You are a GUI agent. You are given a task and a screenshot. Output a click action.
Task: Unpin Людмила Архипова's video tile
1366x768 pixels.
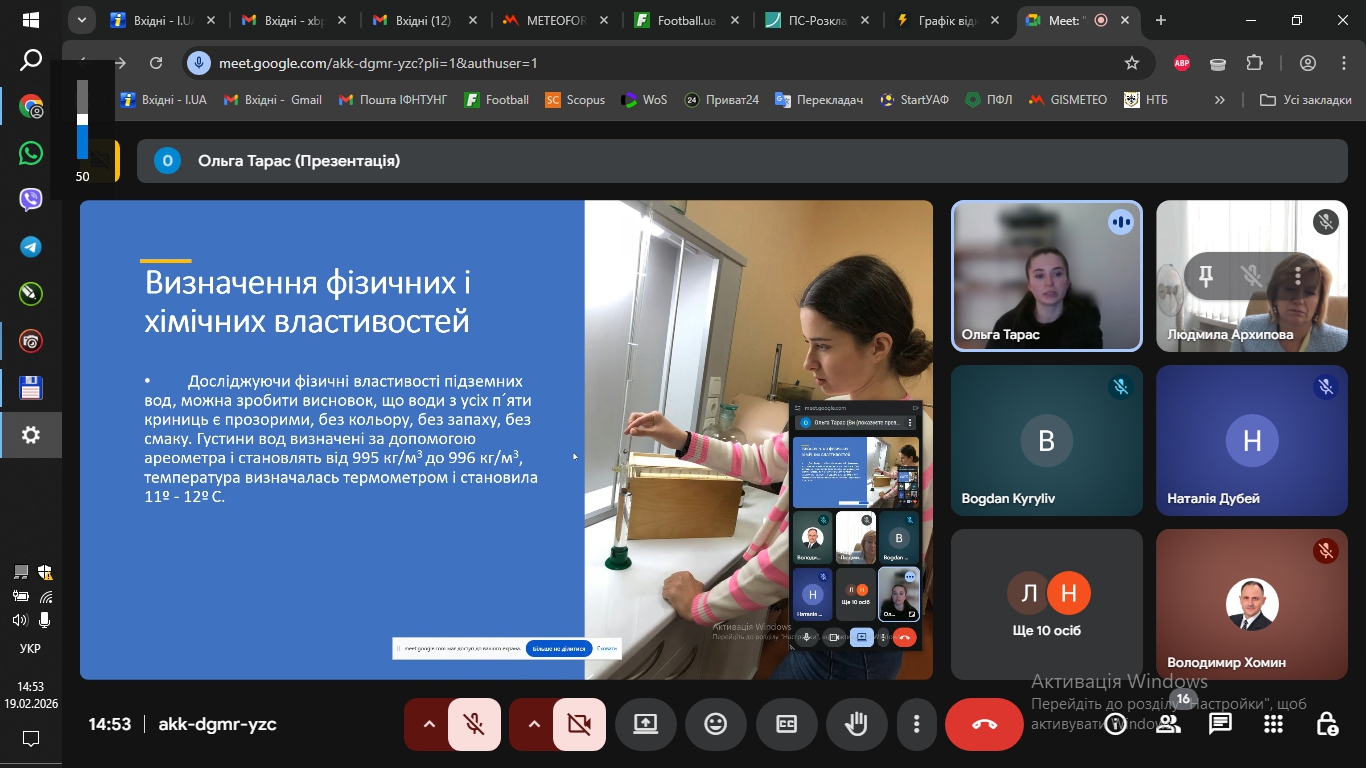(x=1207, y=277)
